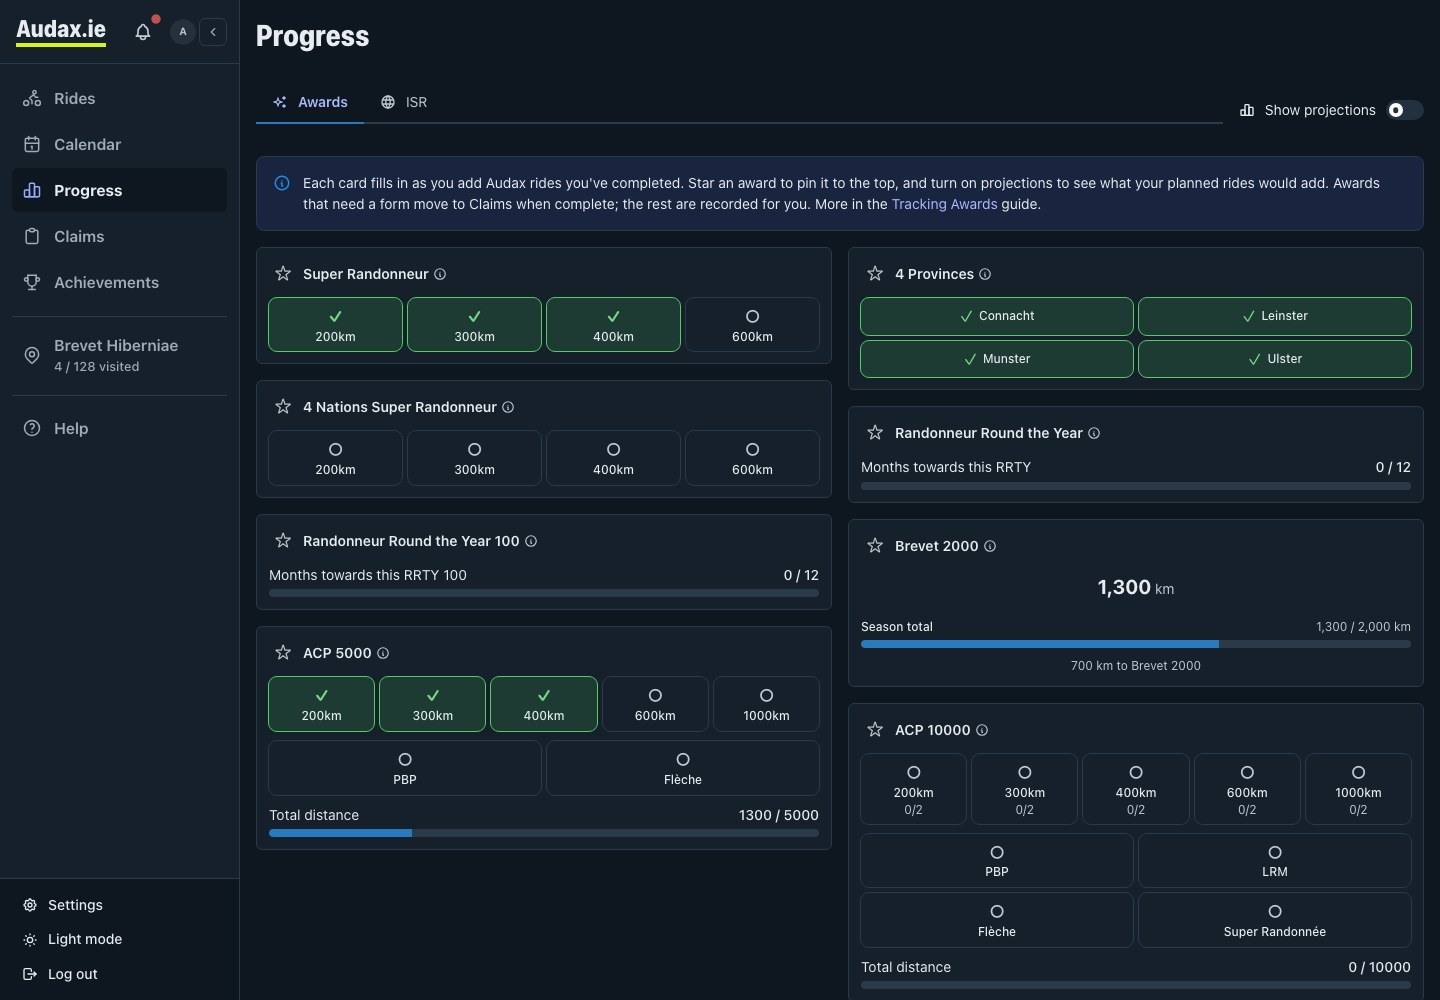Show info for Brevet 2000 award

click(990, 546)
